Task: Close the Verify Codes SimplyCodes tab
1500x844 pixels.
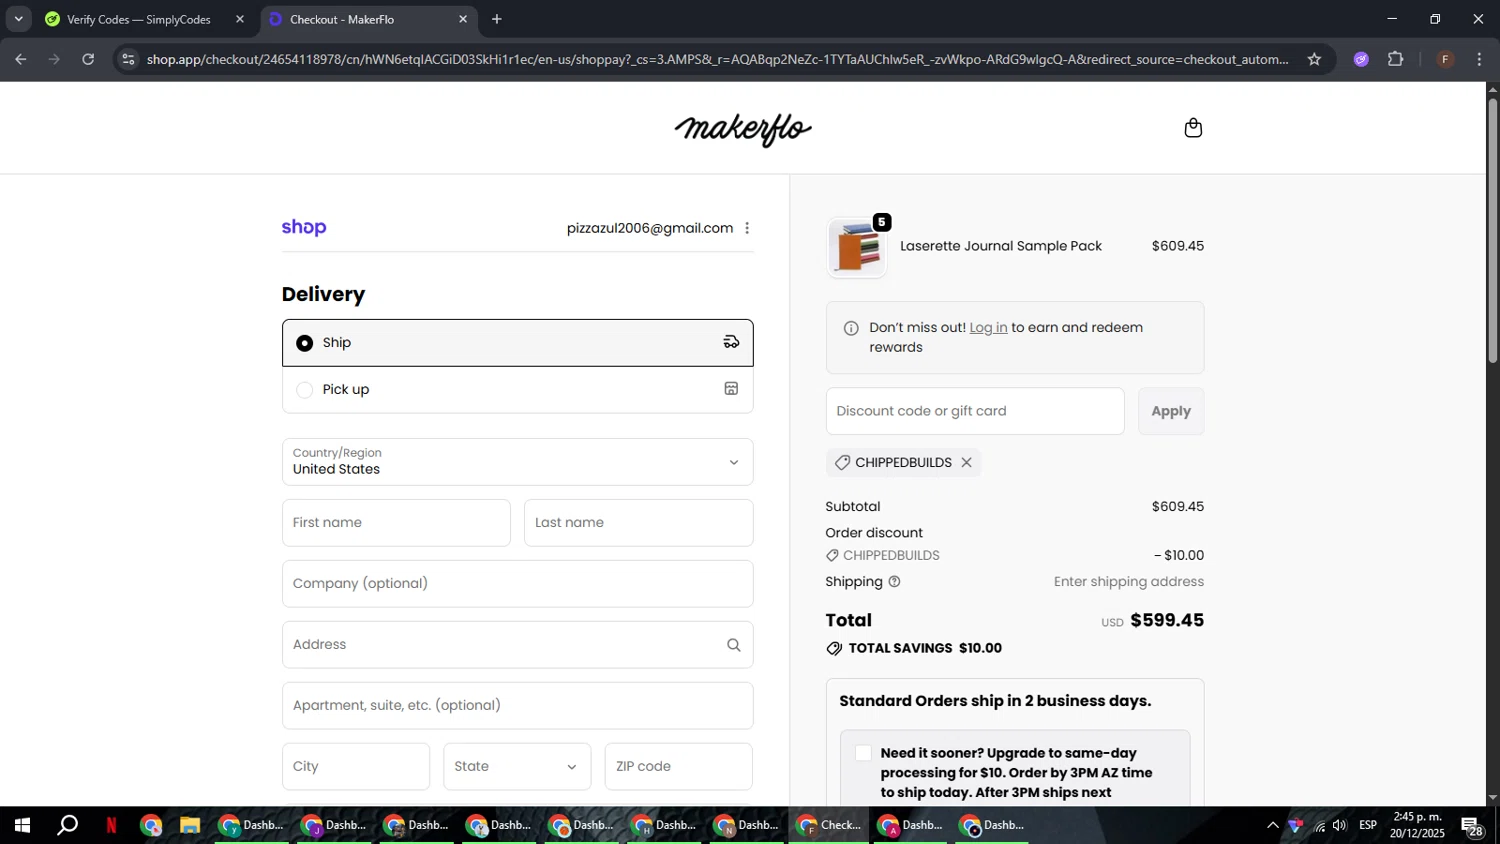Action: (239, 19)
